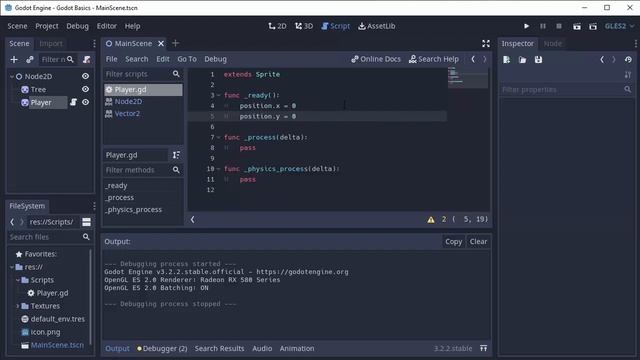640x360 pixels.
Task: Open the script editor File menu
Action: pos(111,59)
